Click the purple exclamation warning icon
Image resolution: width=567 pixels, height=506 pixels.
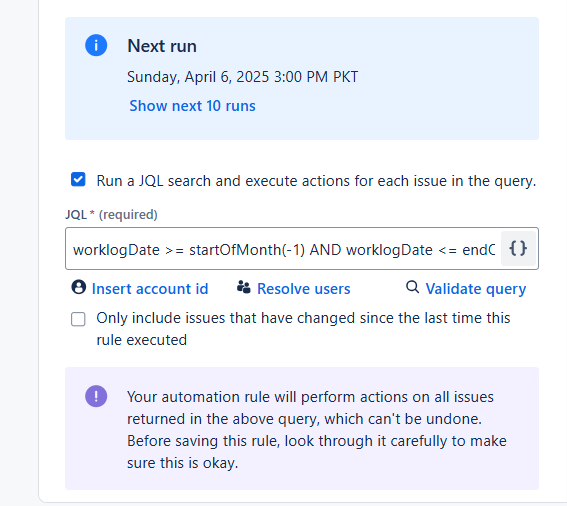[96, 396]
